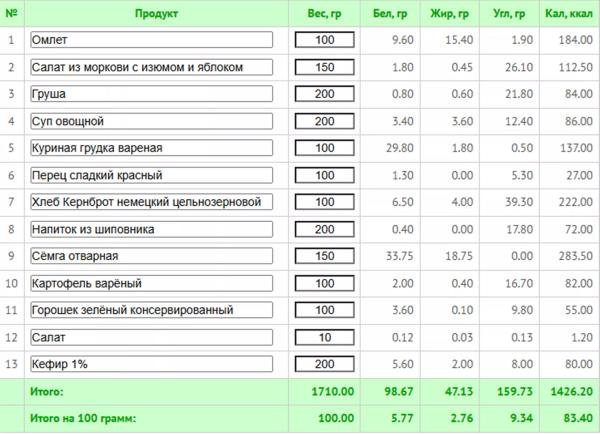Focus the weight input for Перец сладкий красный
Screen dimensions: 600x434
click(x=324, y=175)
